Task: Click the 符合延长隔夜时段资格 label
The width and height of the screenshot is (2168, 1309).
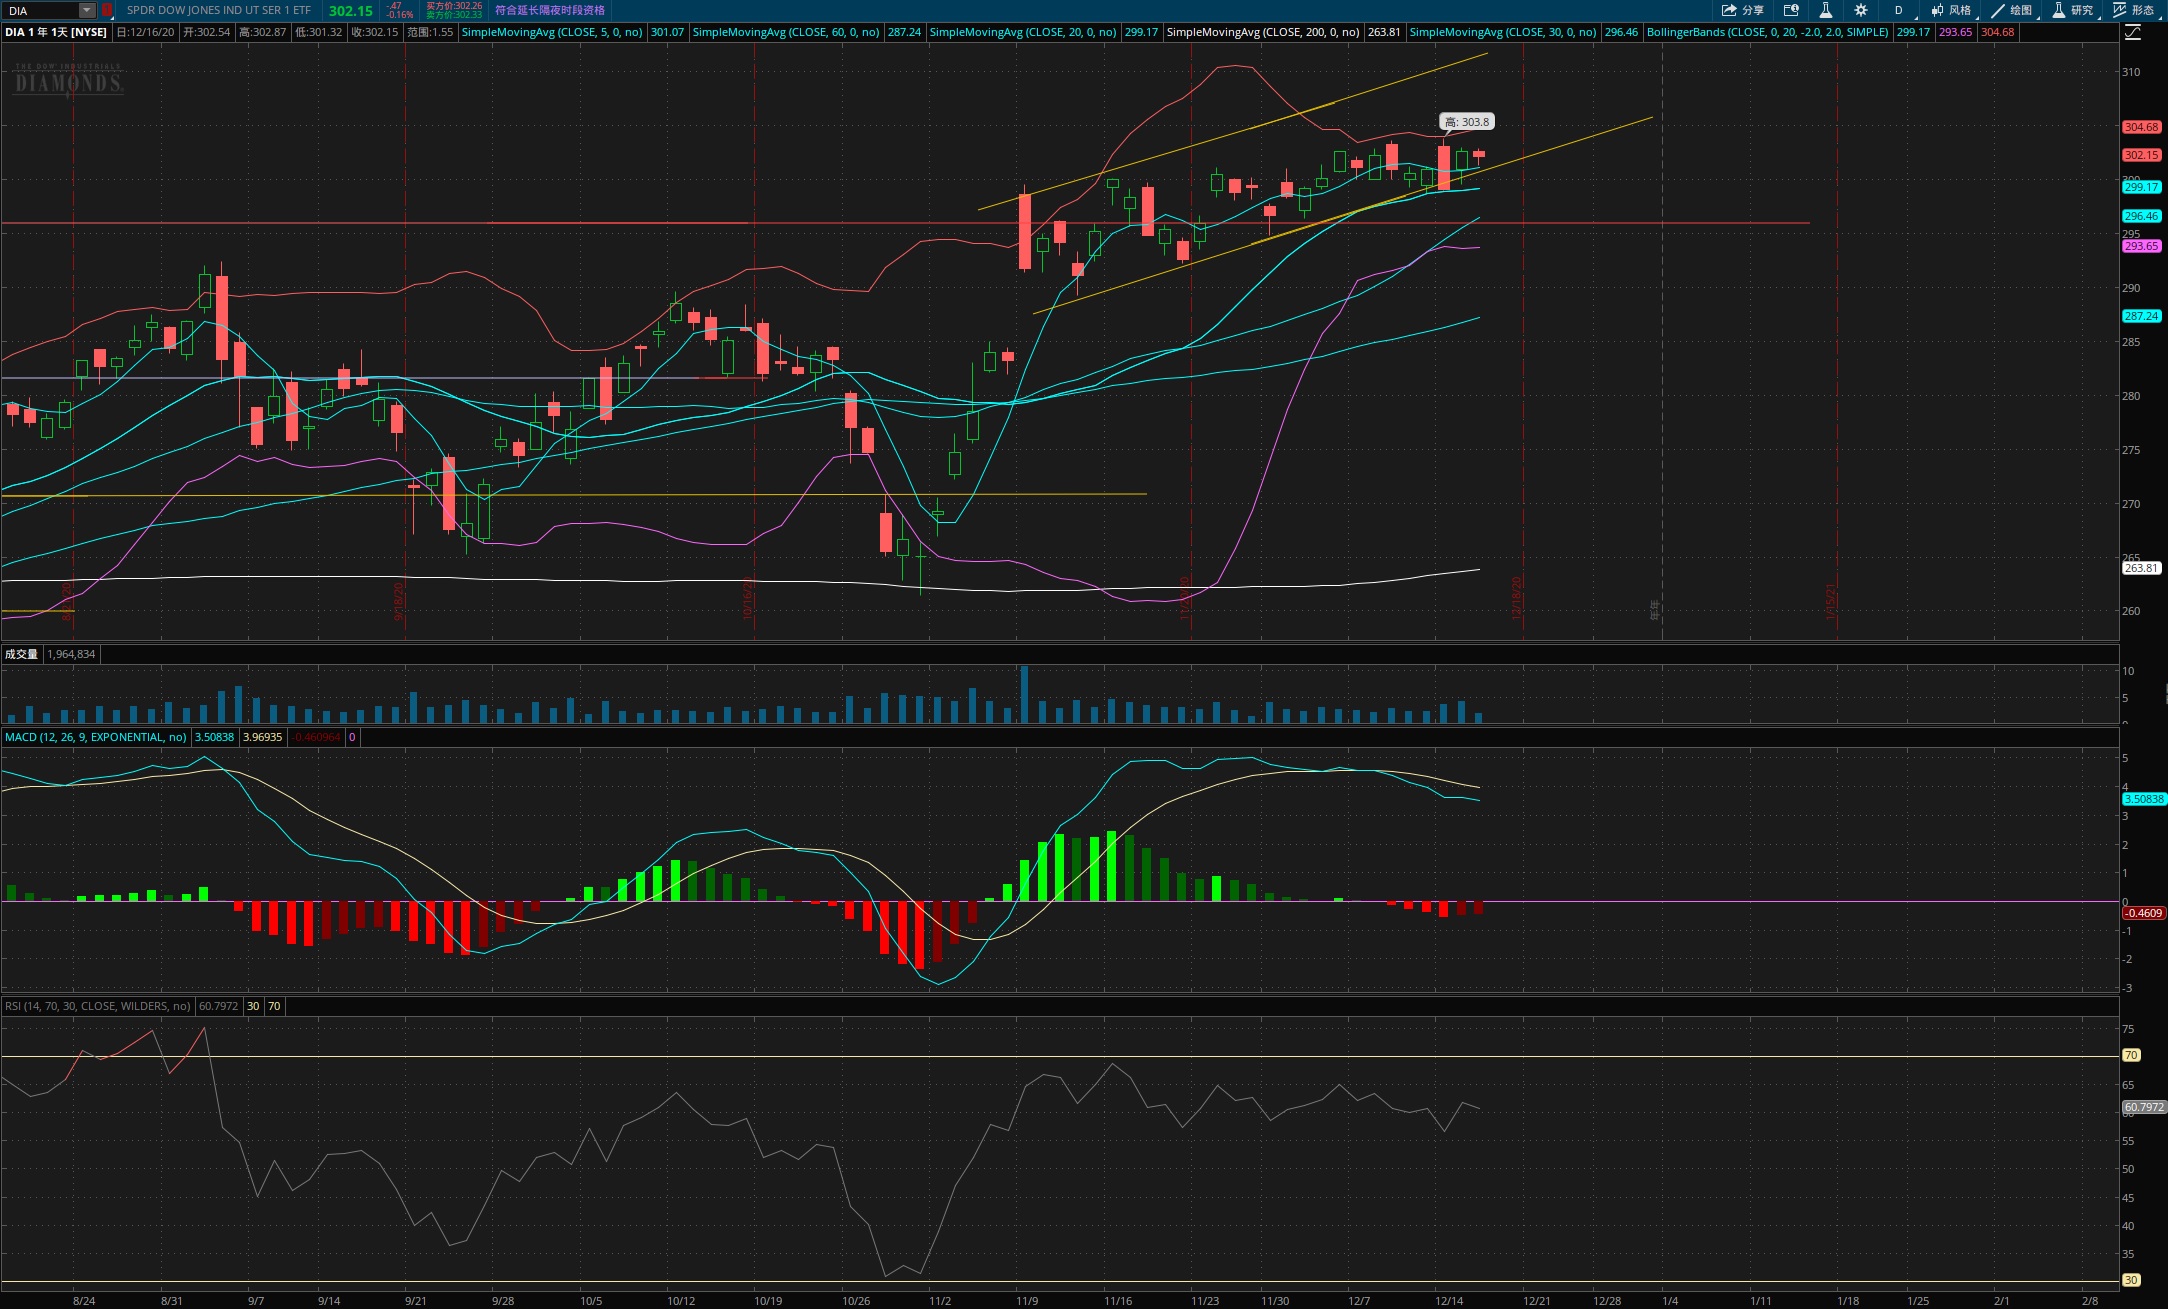Action: [550, 10]
